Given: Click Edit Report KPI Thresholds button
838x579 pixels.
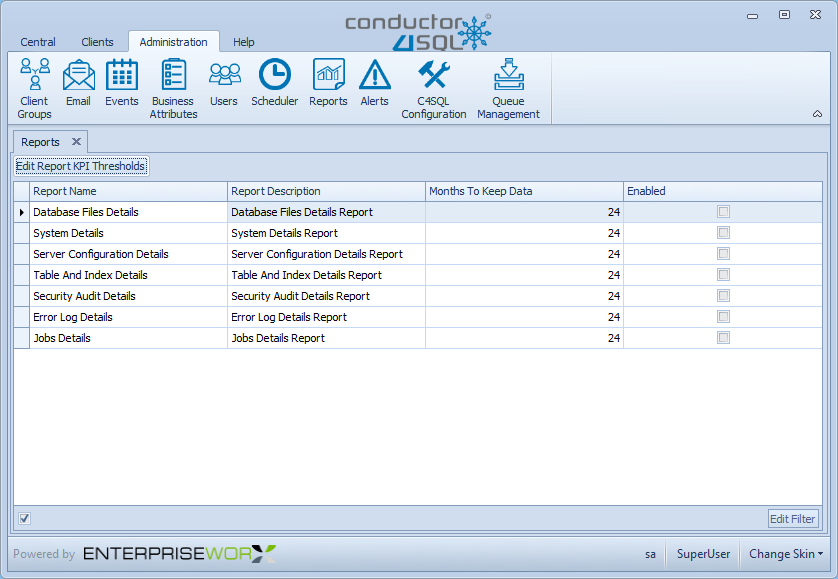Looking at the screenshot, I should pos(81,166).
